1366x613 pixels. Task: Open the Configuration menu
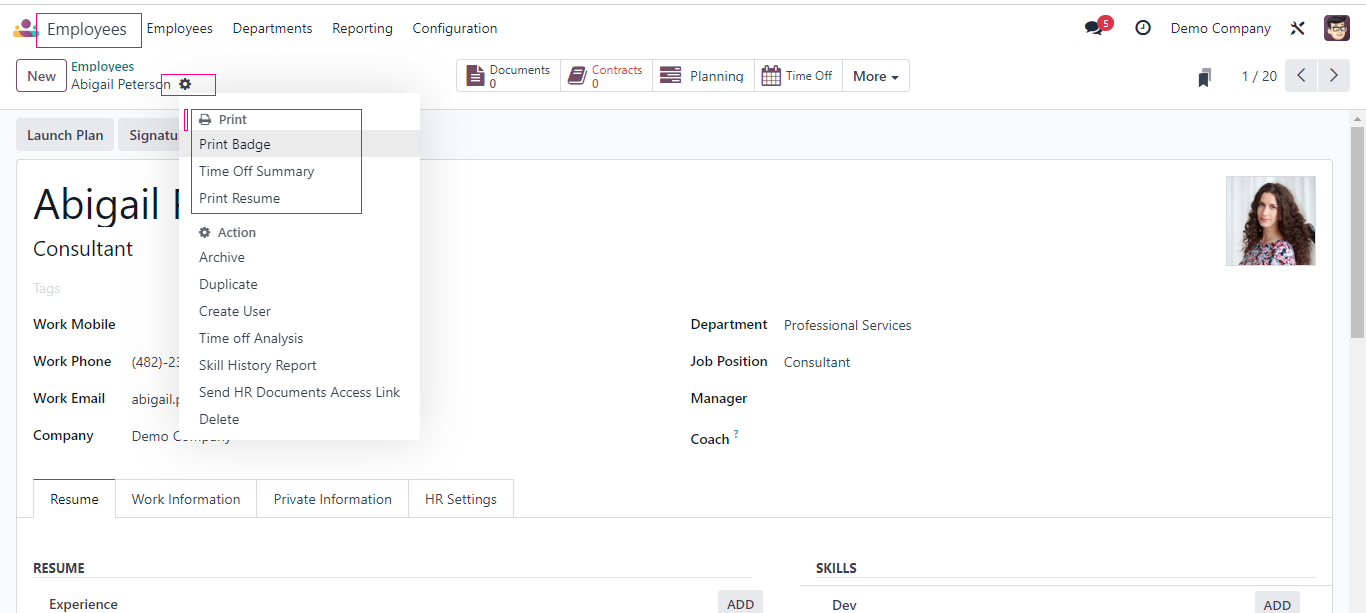454,28
